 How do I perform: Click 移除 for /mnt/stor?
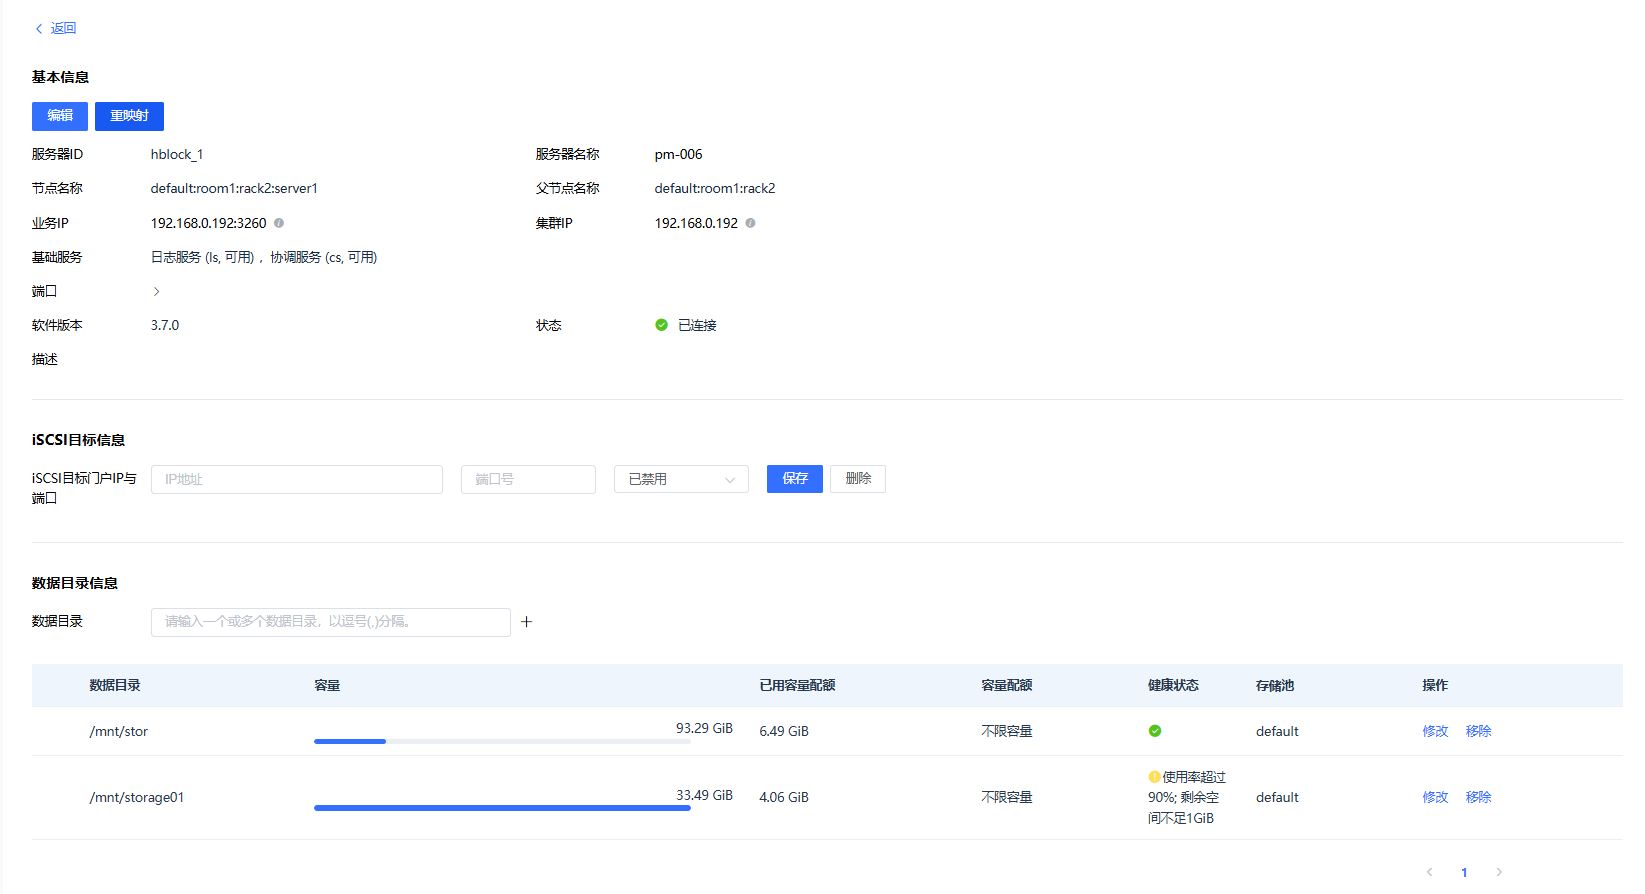coord(1478,731)
